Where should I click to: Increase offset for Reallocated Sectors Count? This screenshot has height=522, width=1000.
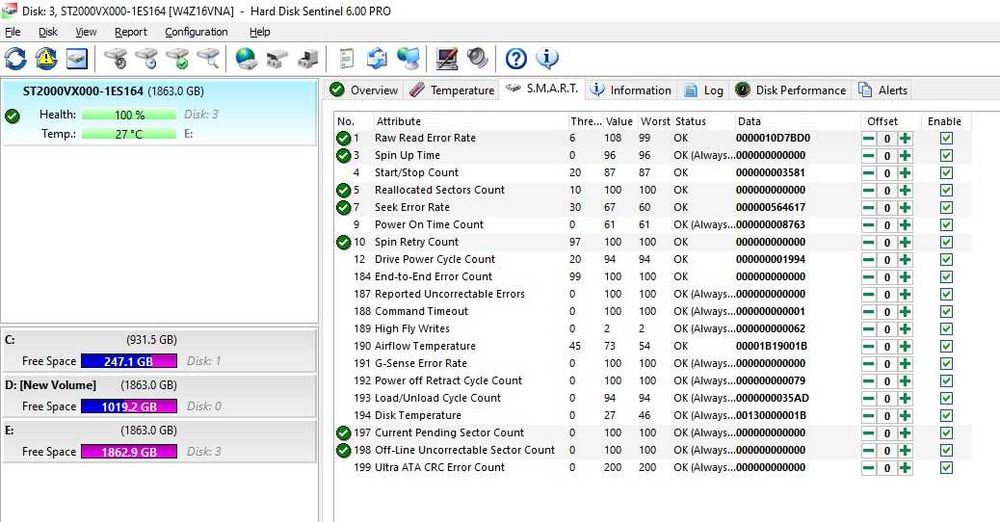click(905, 190)
